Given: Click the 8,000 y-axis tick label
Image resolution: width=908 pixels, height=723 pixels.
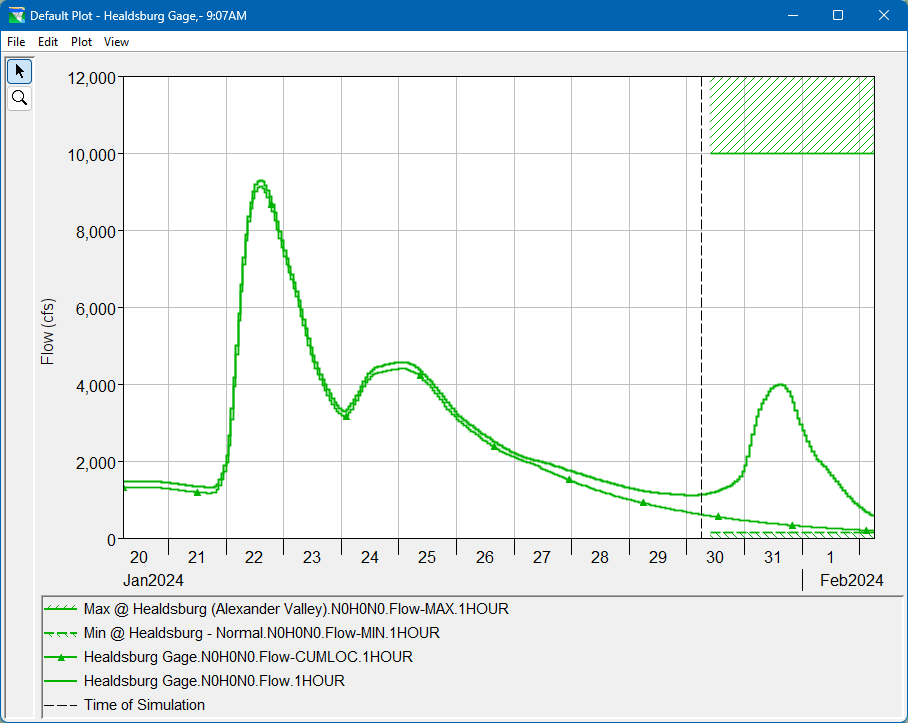Looking at the screenshot, I should tap(96, 232).
